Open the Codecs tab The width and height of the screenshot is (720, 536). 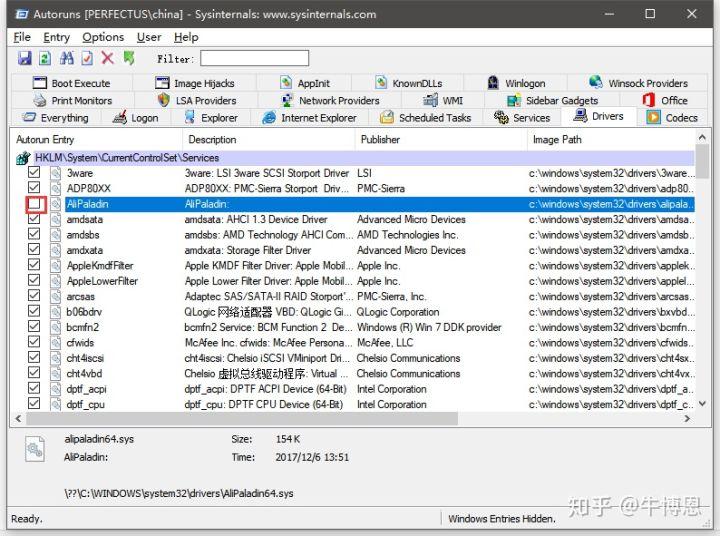coord(672,118)
